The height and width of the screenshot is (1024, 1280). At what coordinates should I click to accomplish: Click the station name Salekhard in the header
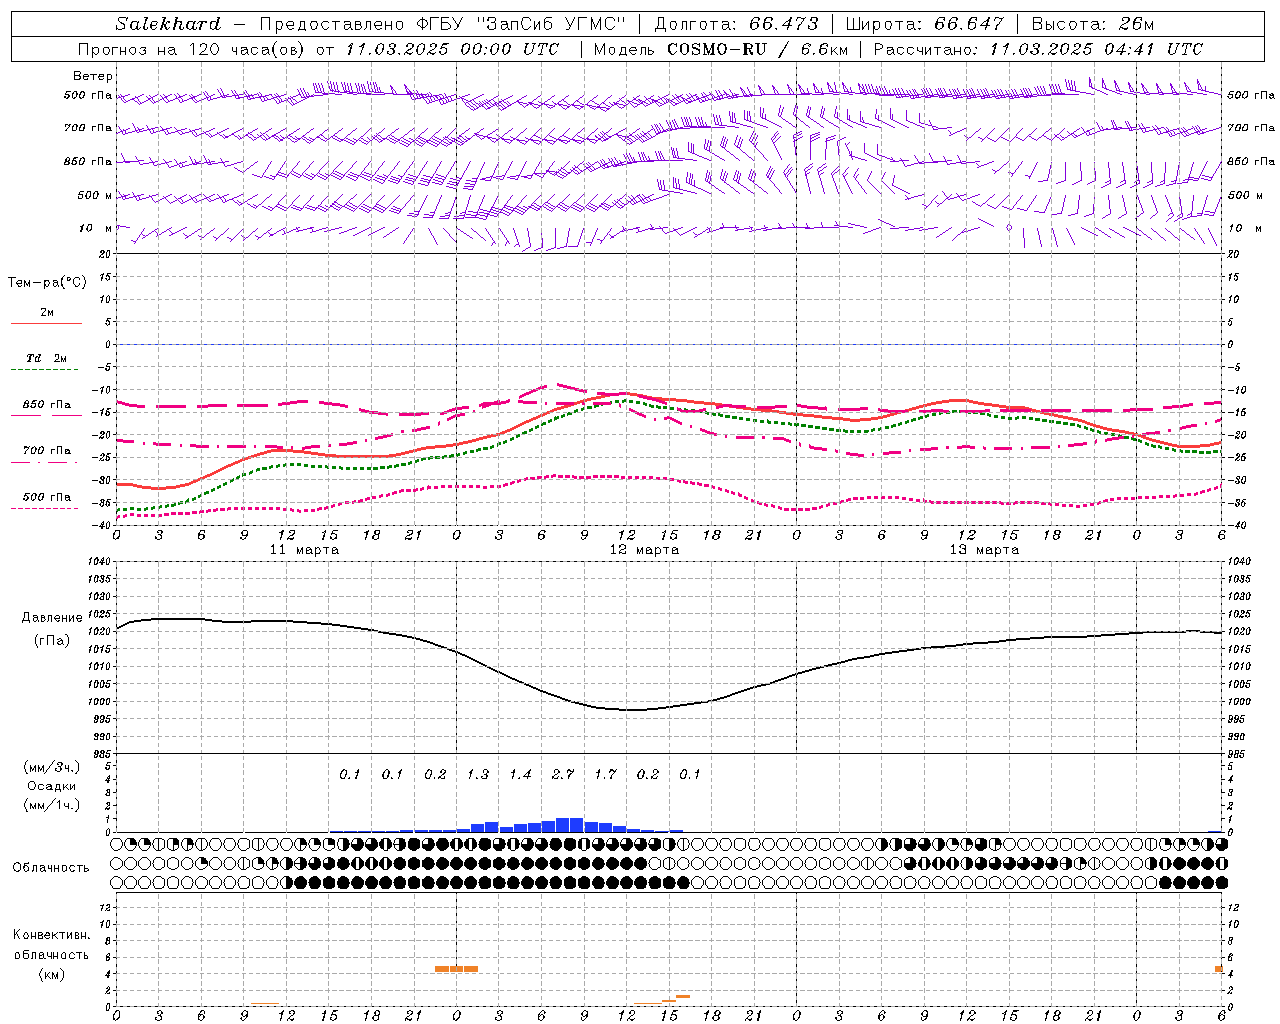pos(168,24)
